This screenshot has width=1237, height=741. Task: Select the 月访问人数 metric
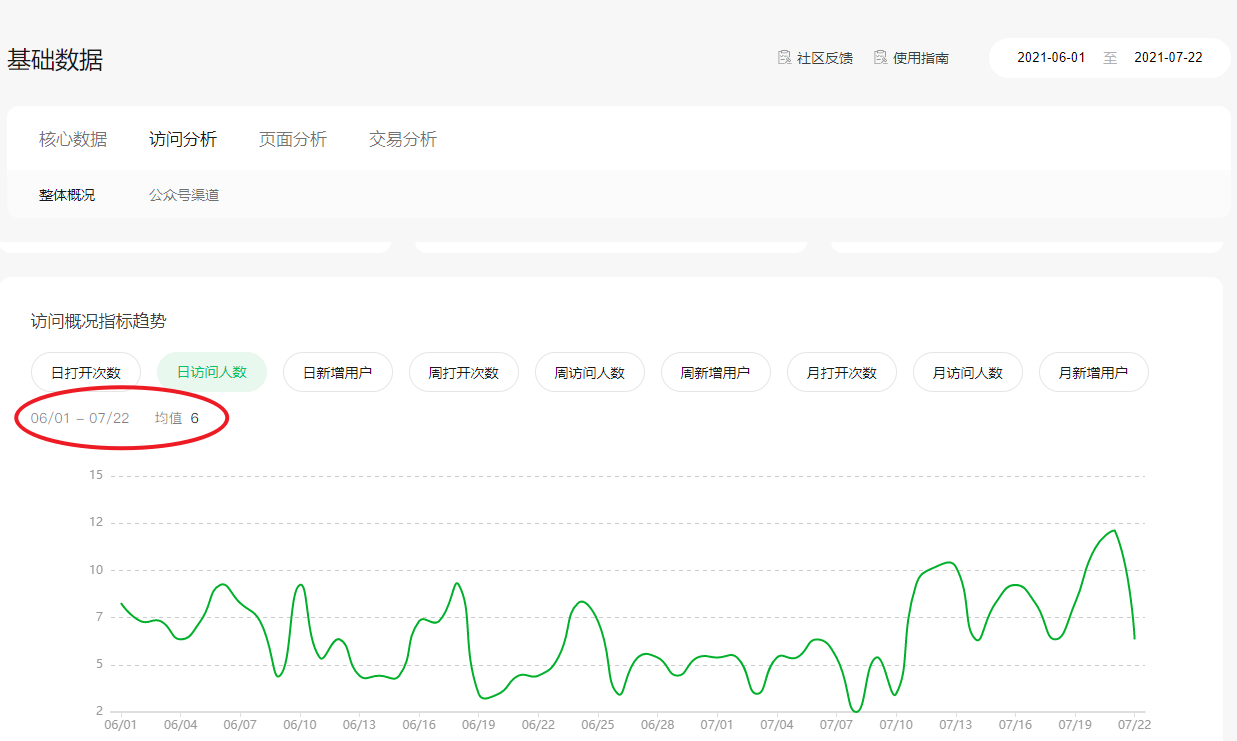(x=968, y=372)
